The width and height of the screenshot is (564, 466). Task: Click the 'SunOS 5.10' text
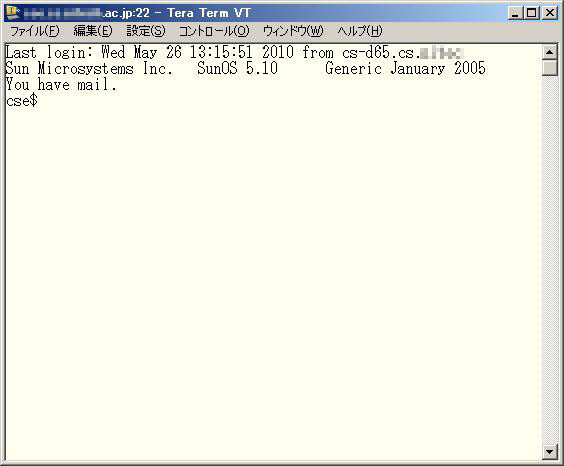click(x=237, y=68)
